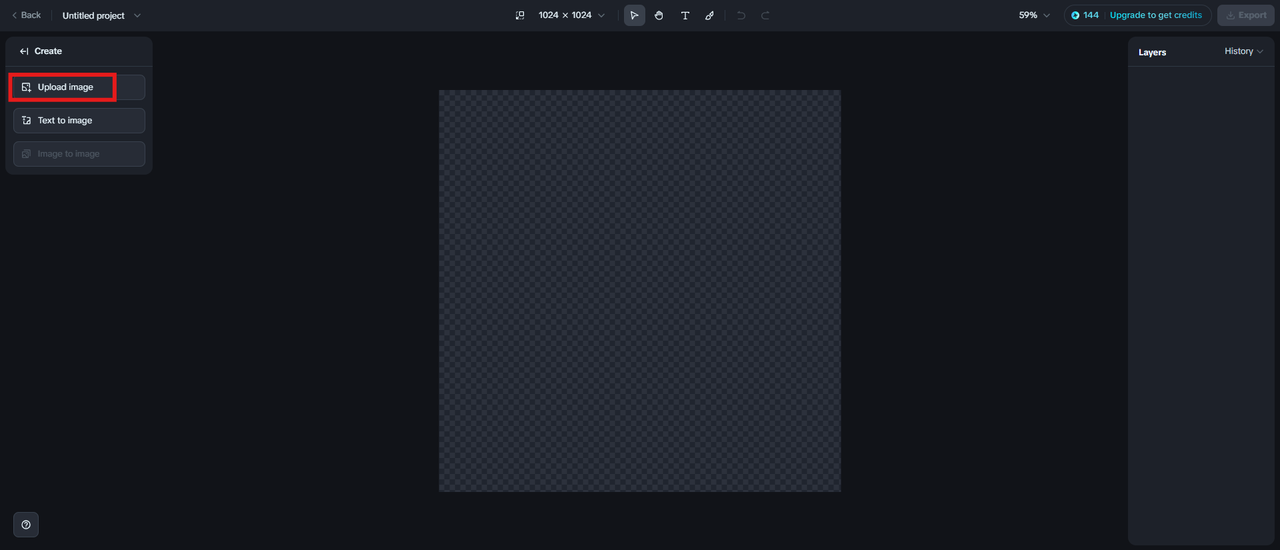Select the brush drawing tool
This screenshot has height=550, width=1280.
point(709,15)
